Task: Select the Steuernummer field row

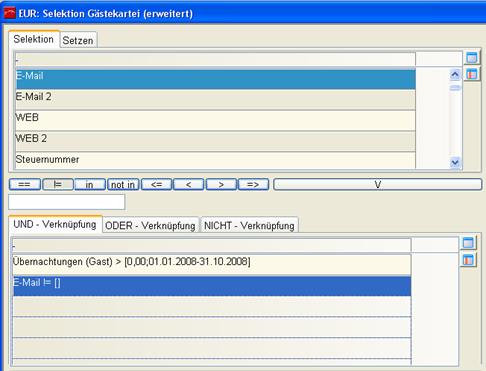Action: click(215, 160)
